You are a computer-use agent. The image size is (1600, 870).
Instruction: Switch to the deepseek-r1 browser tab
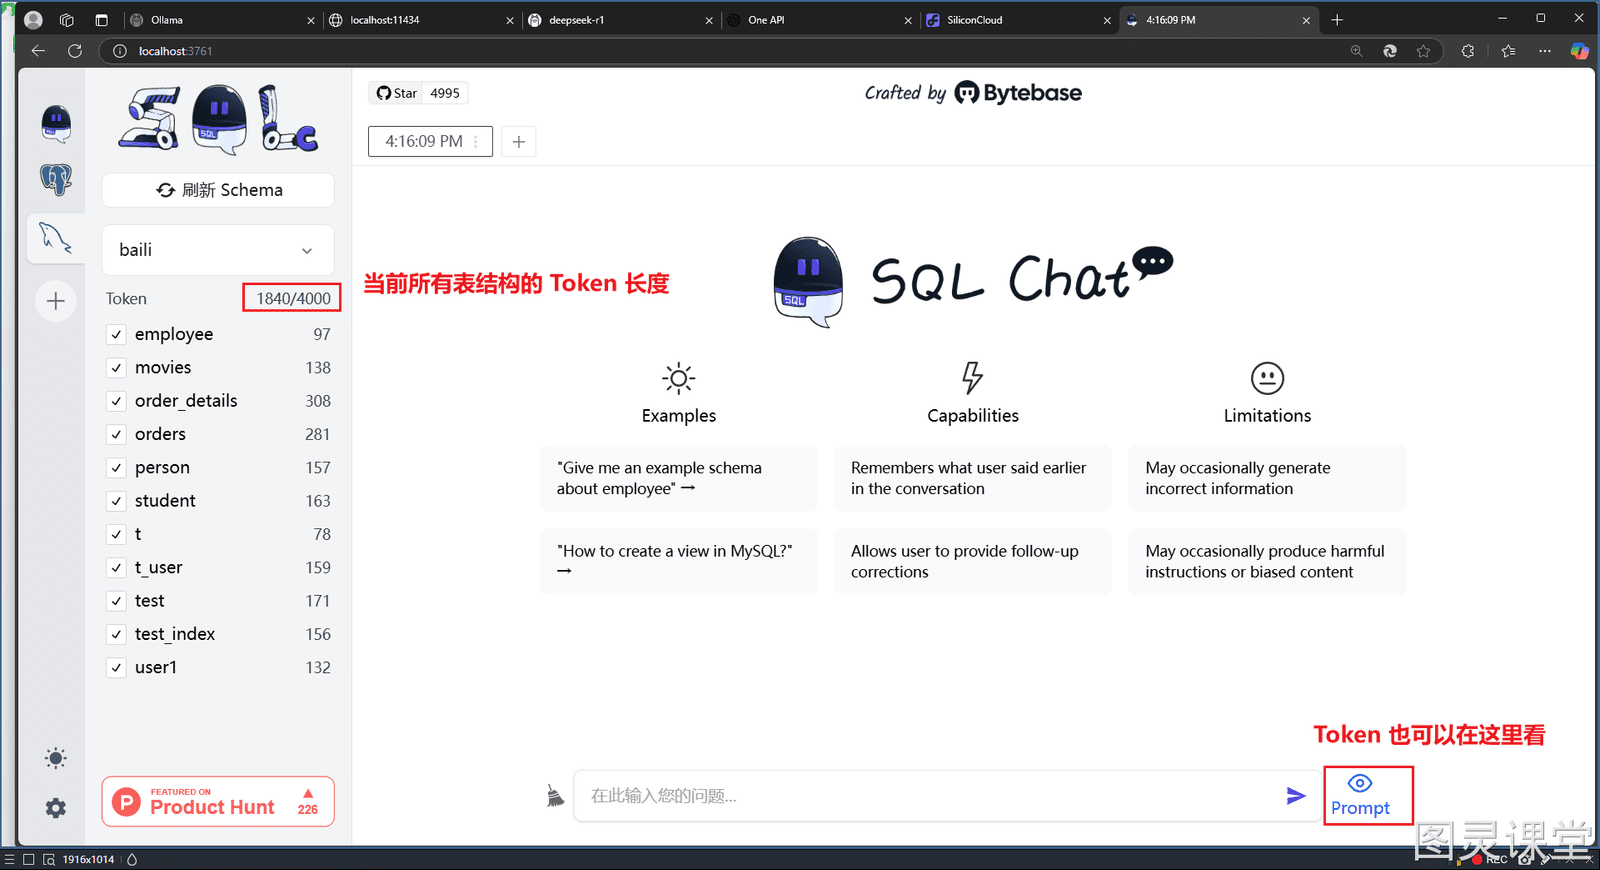tap(619, 20)
